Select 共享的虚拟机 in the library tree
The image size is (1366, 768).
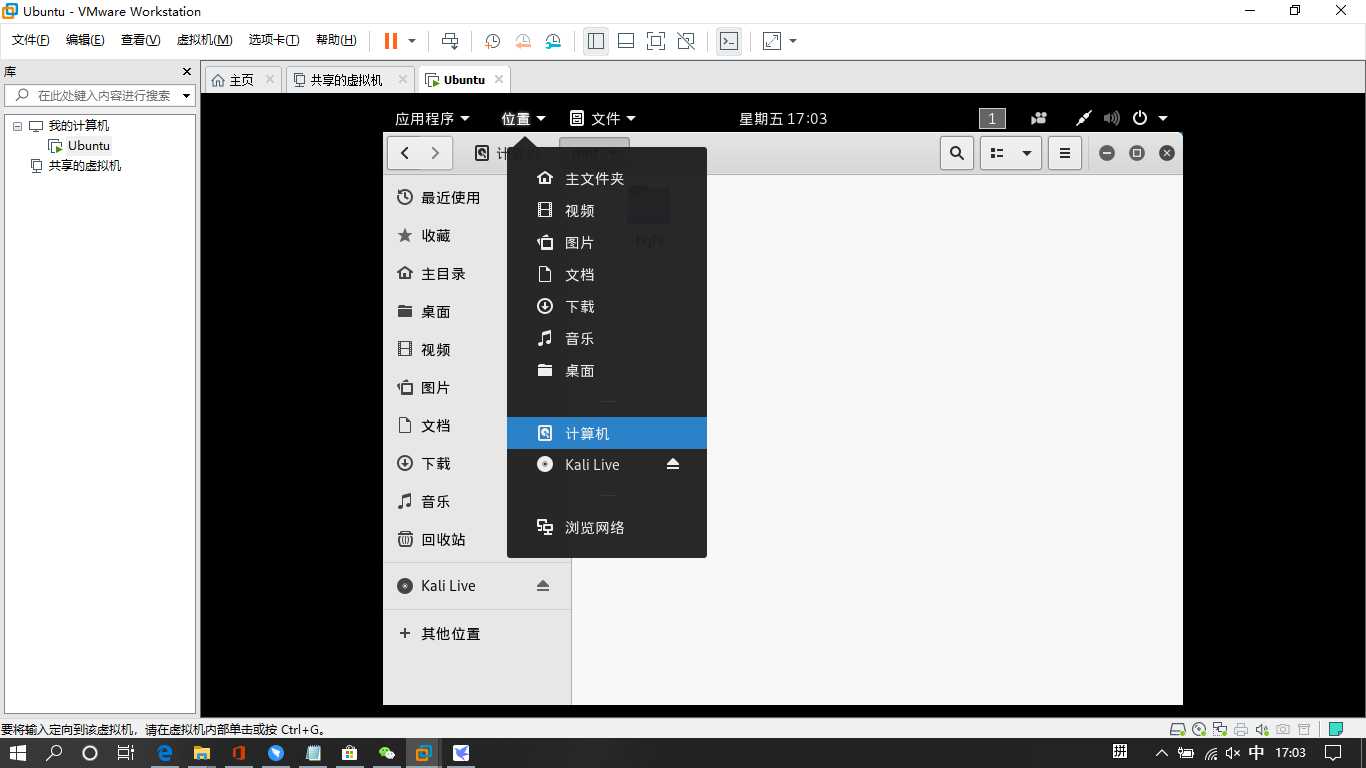click(76, 166)
